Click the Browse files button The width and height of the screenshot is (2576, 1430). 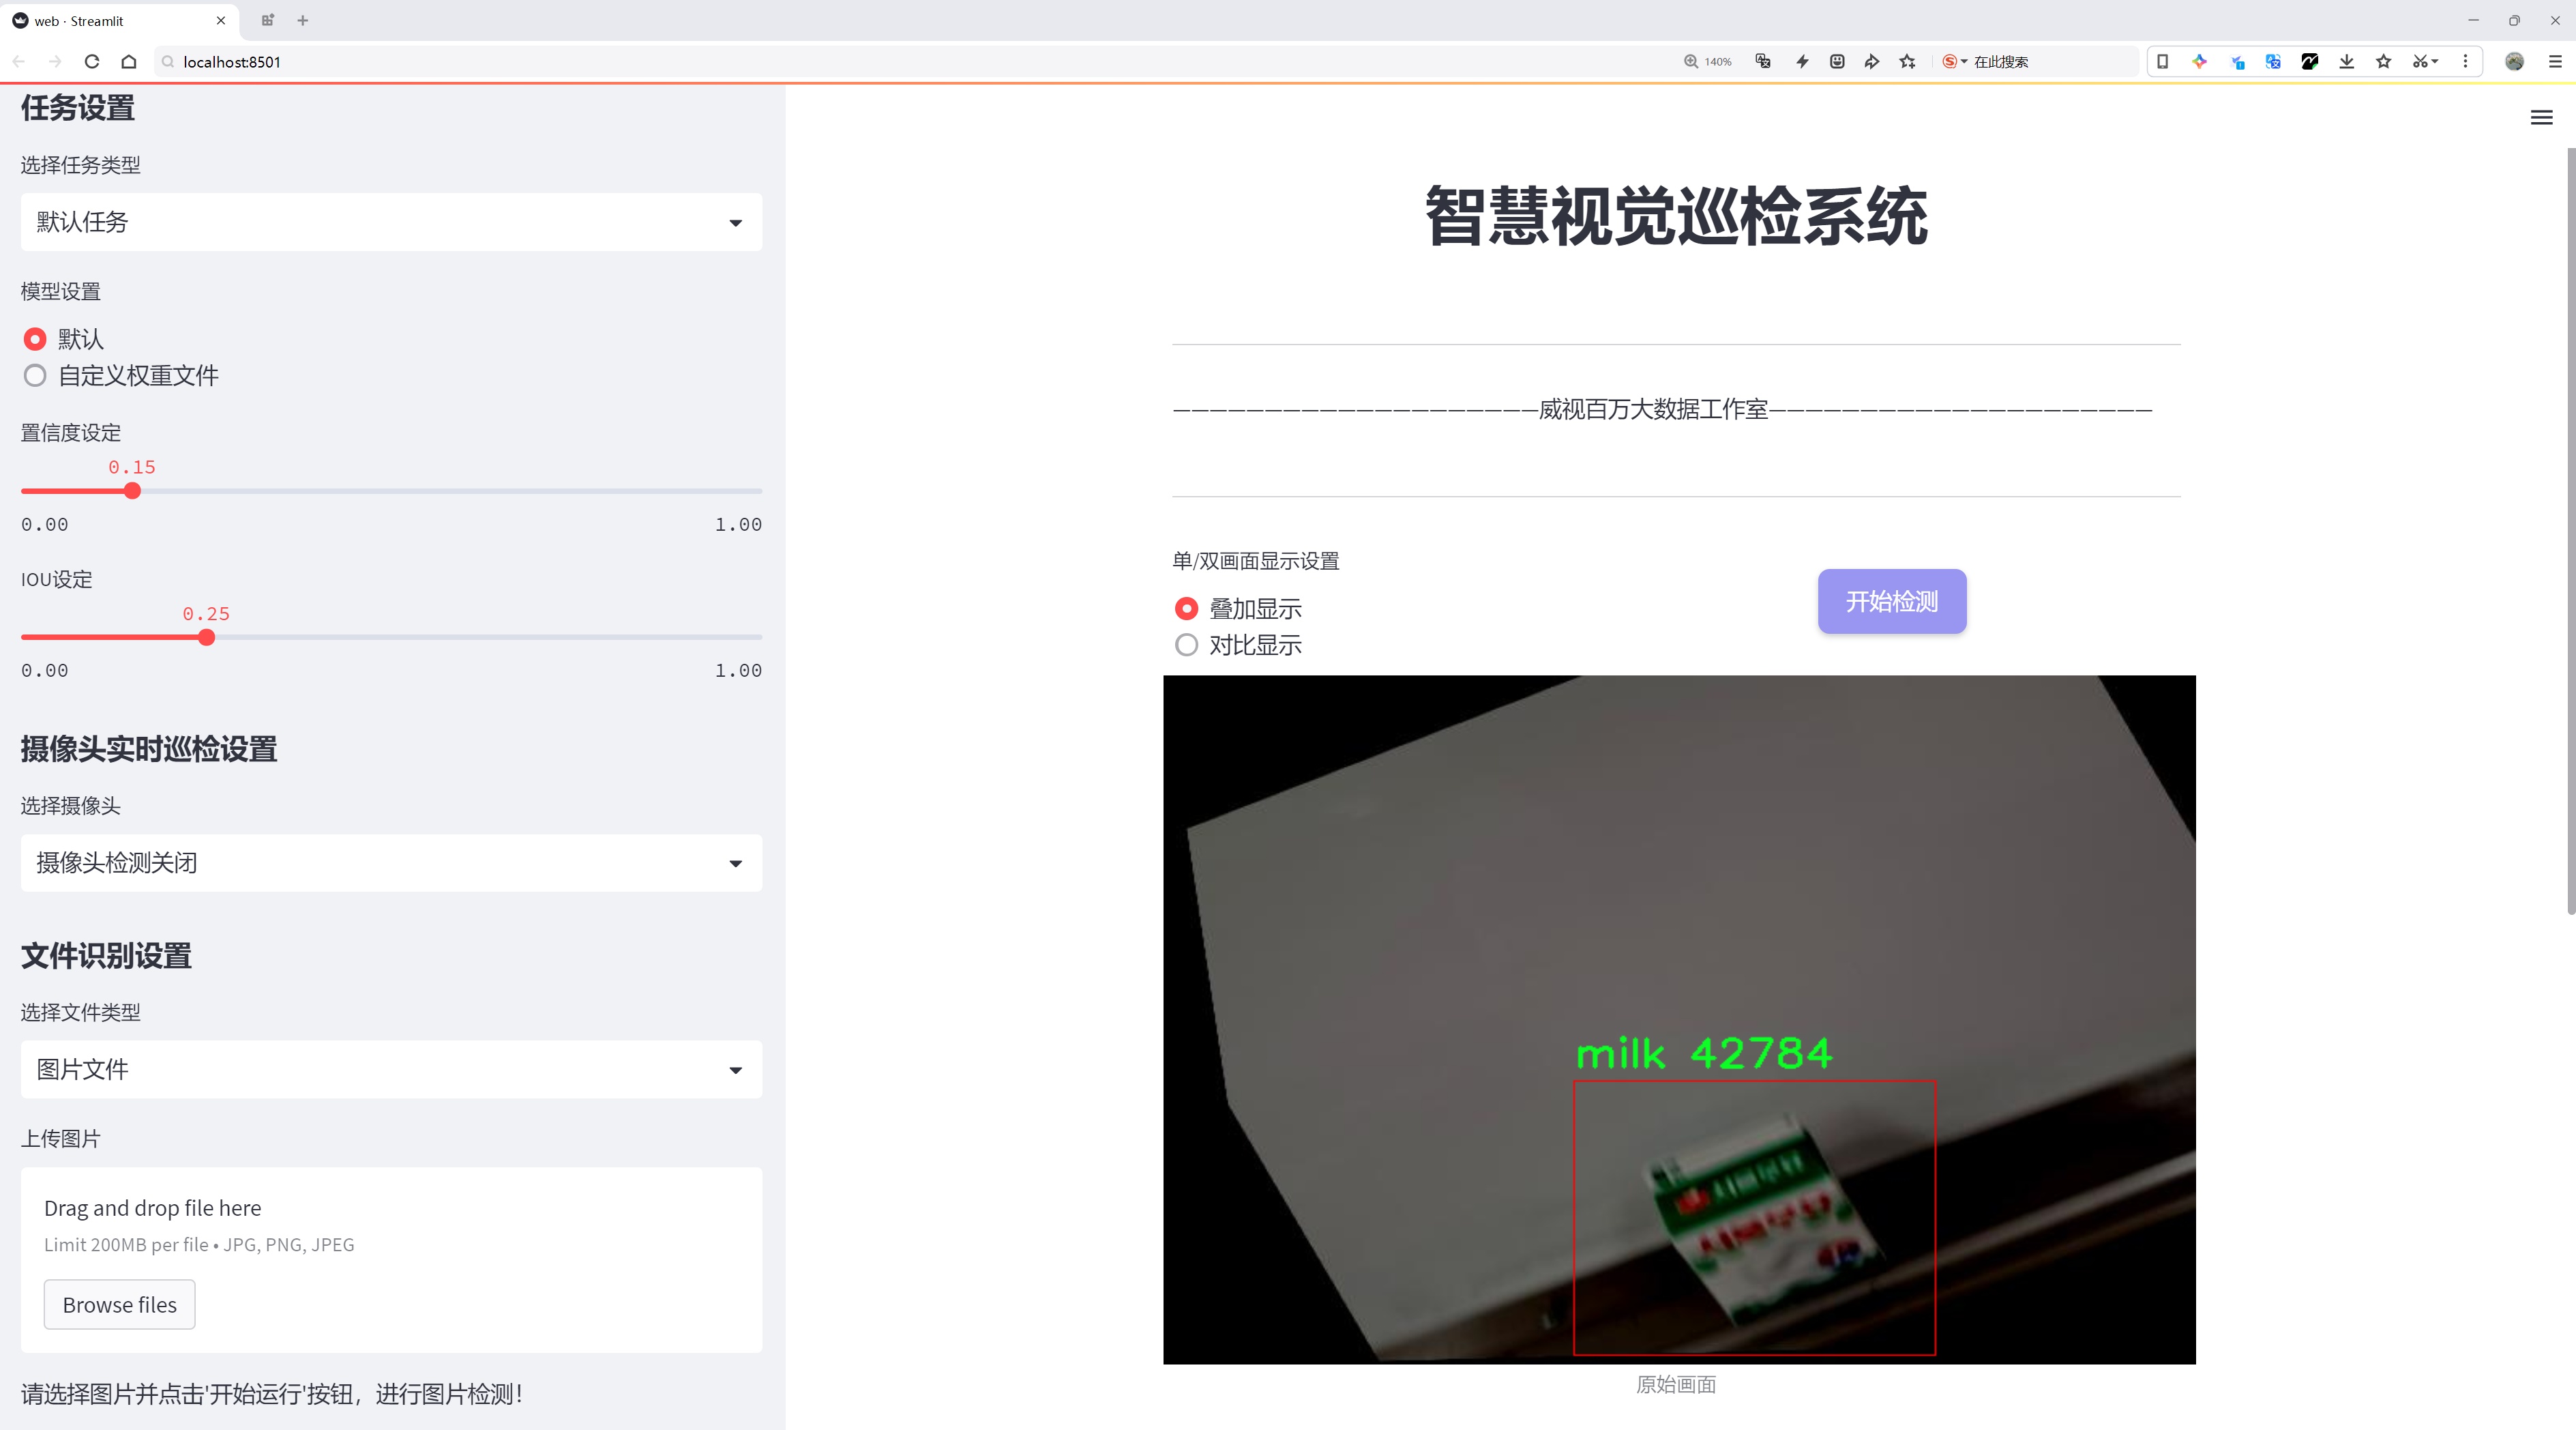(119, 1304)
